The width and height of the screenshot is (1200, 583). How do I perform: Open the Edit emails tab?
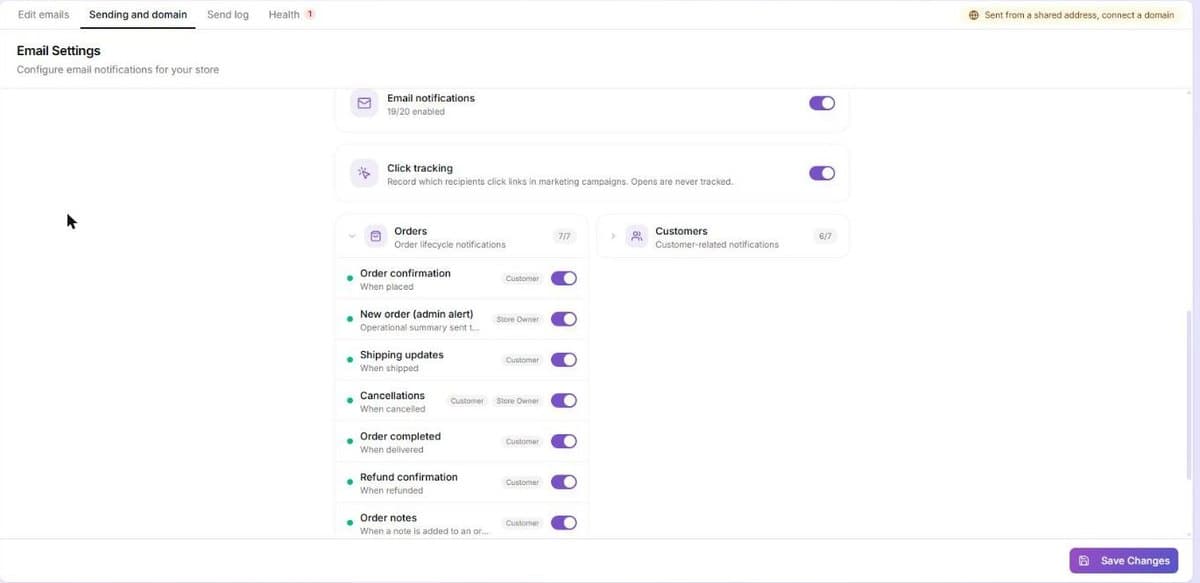(44, 15)
